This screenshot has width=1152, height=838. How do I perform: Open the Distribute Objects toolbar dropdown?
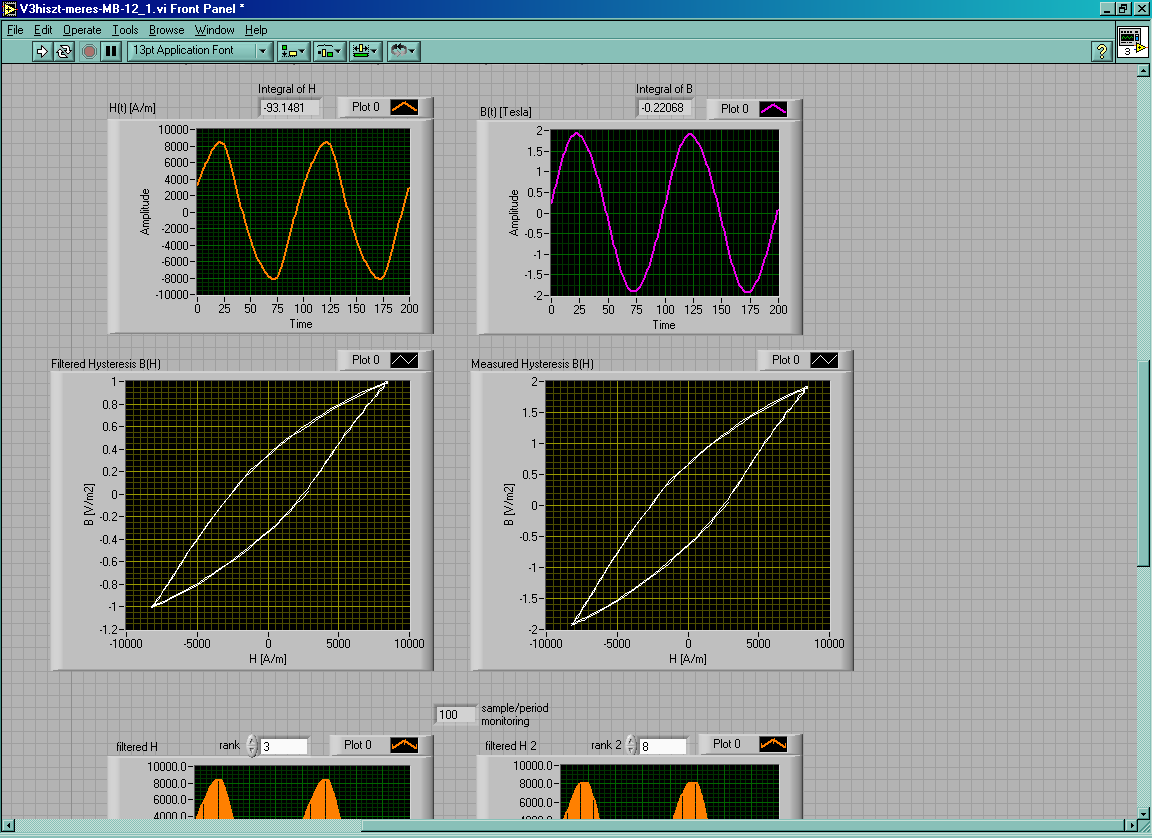click(329, 51)
